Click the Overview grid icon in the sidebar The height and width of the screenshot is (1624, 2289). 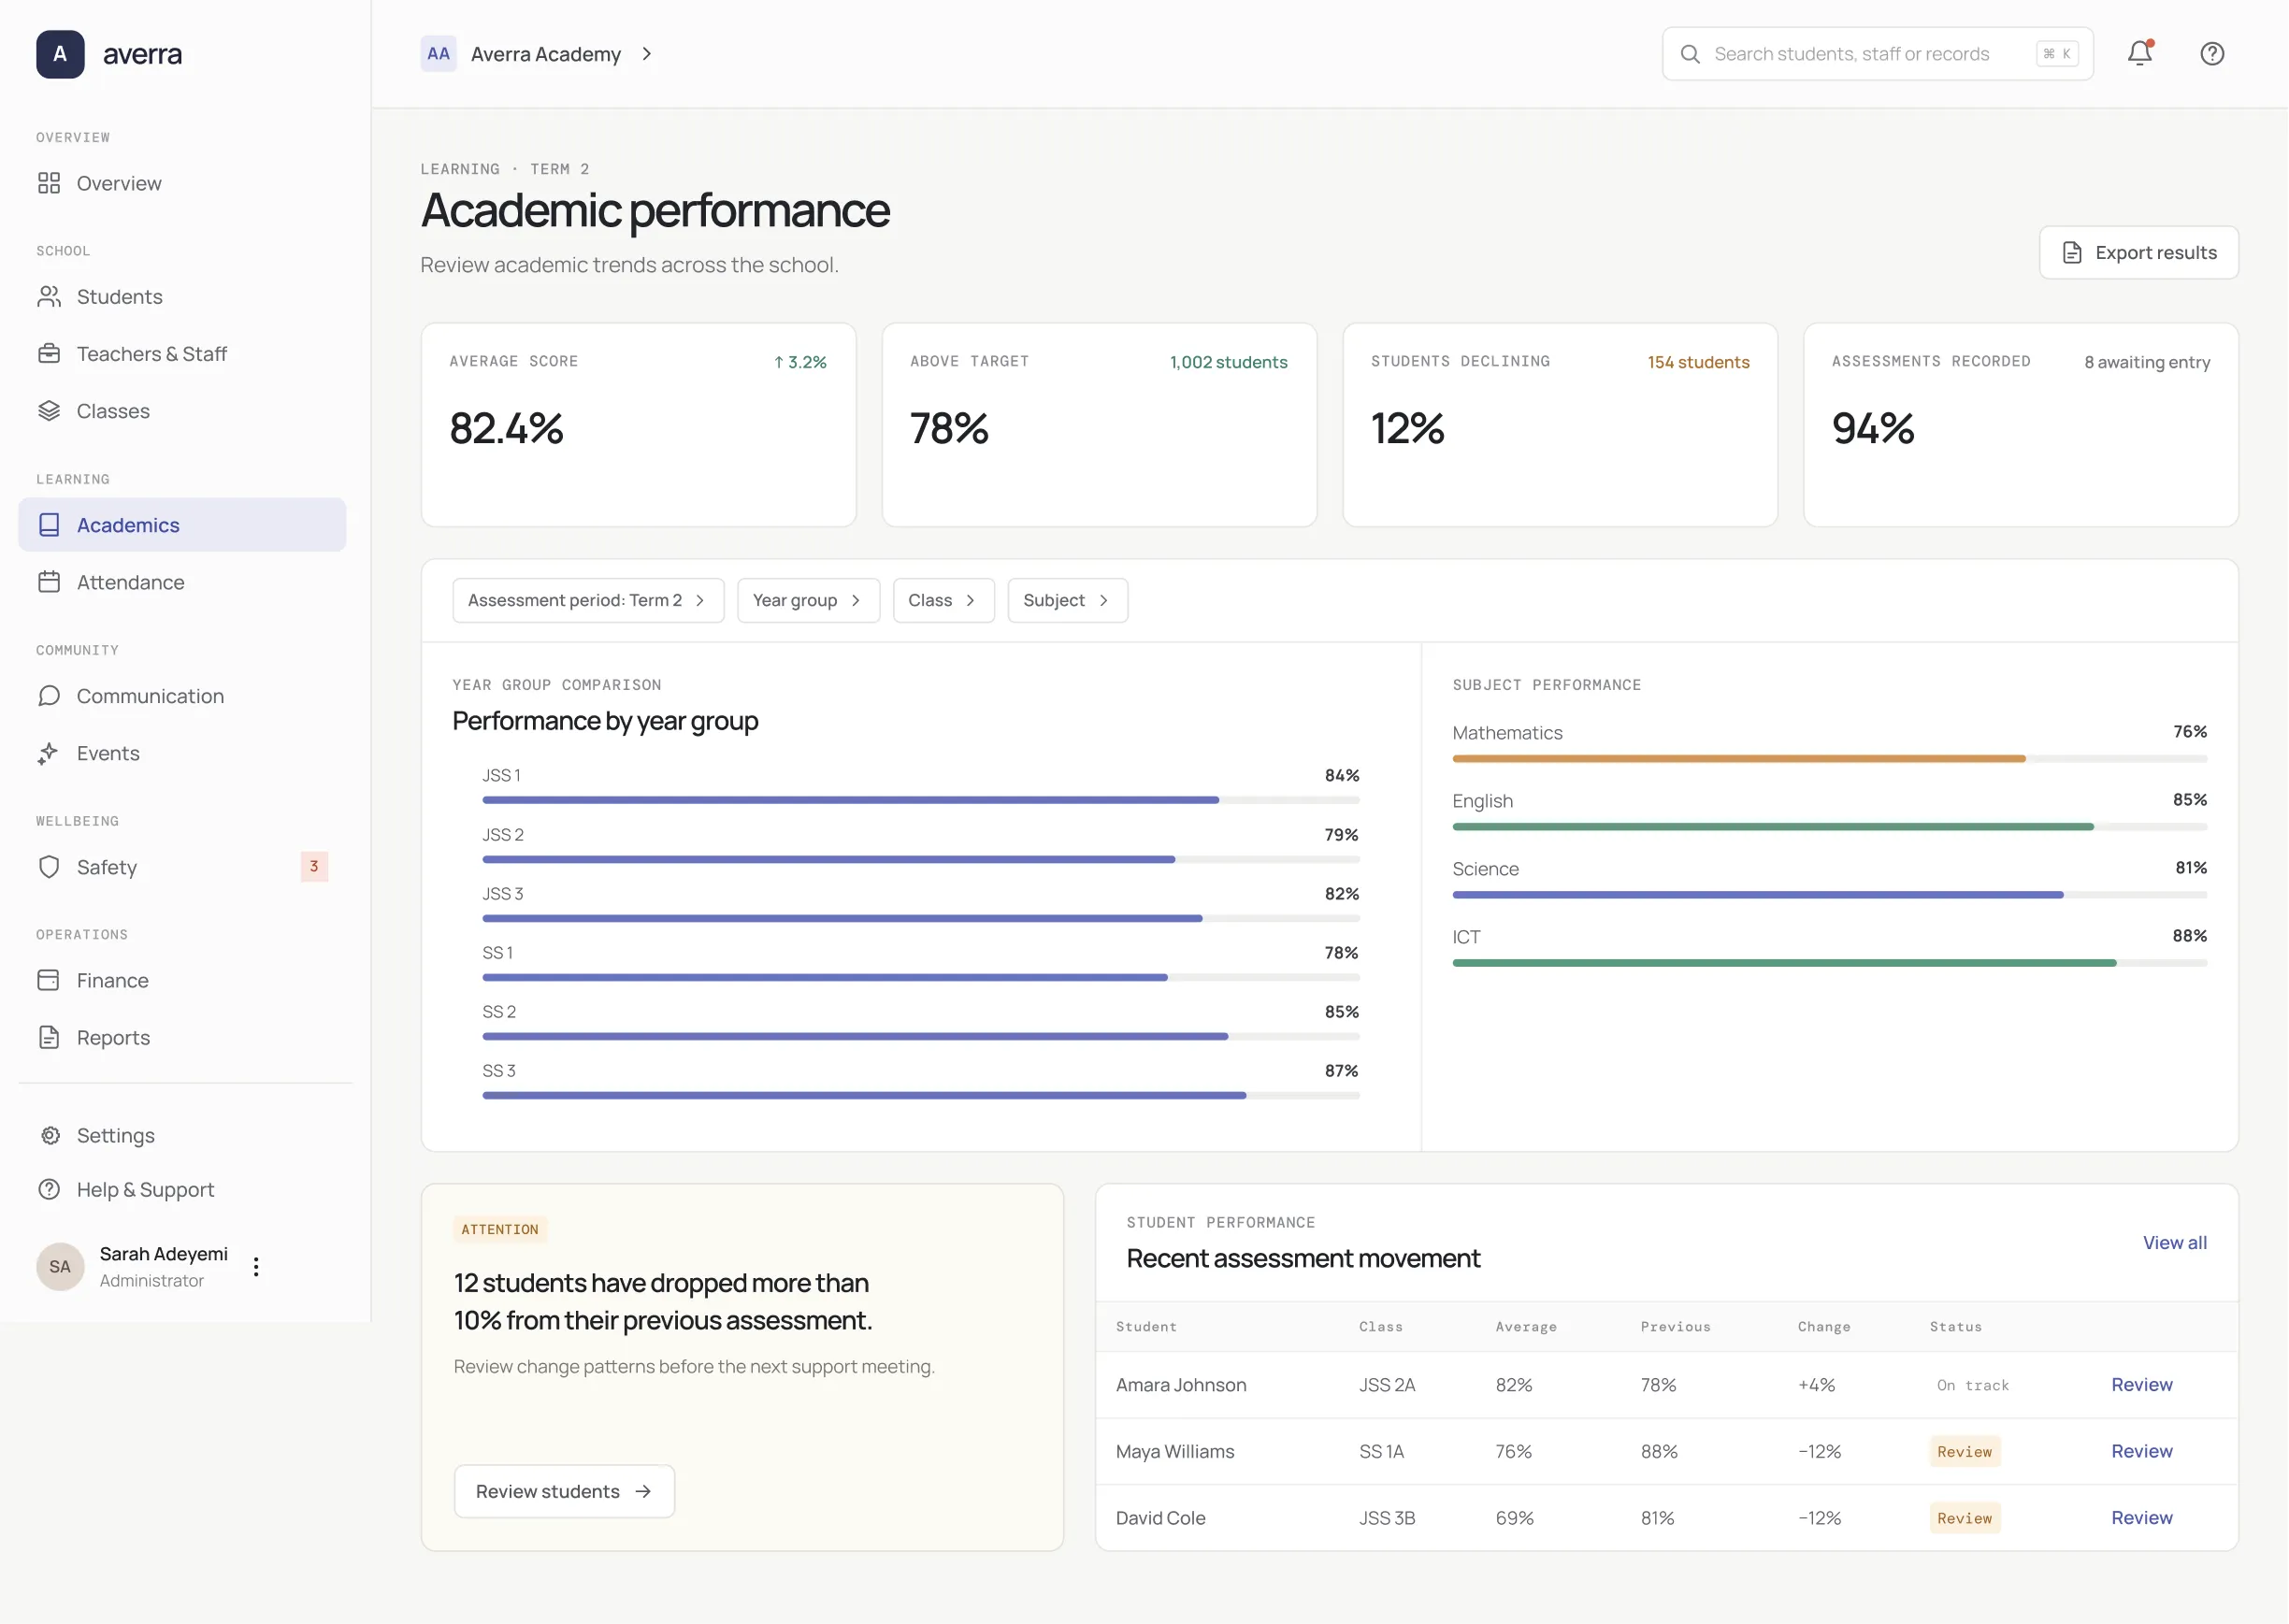point(49,183)
